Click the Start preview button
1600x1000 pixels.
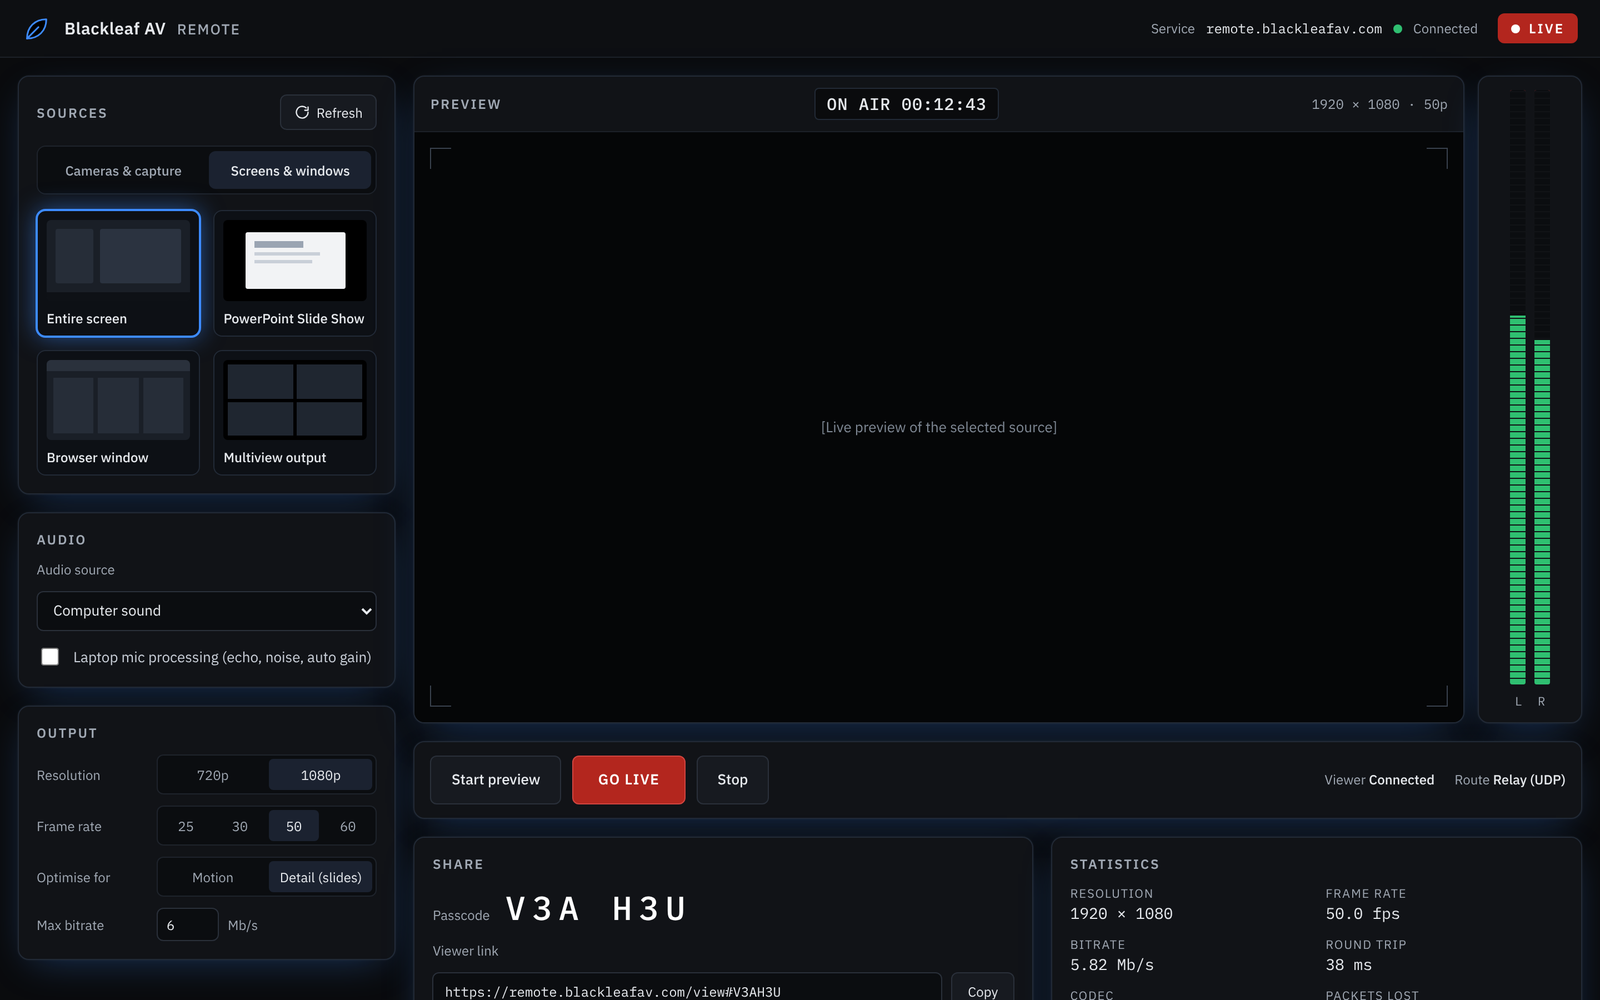coord(495,780)
